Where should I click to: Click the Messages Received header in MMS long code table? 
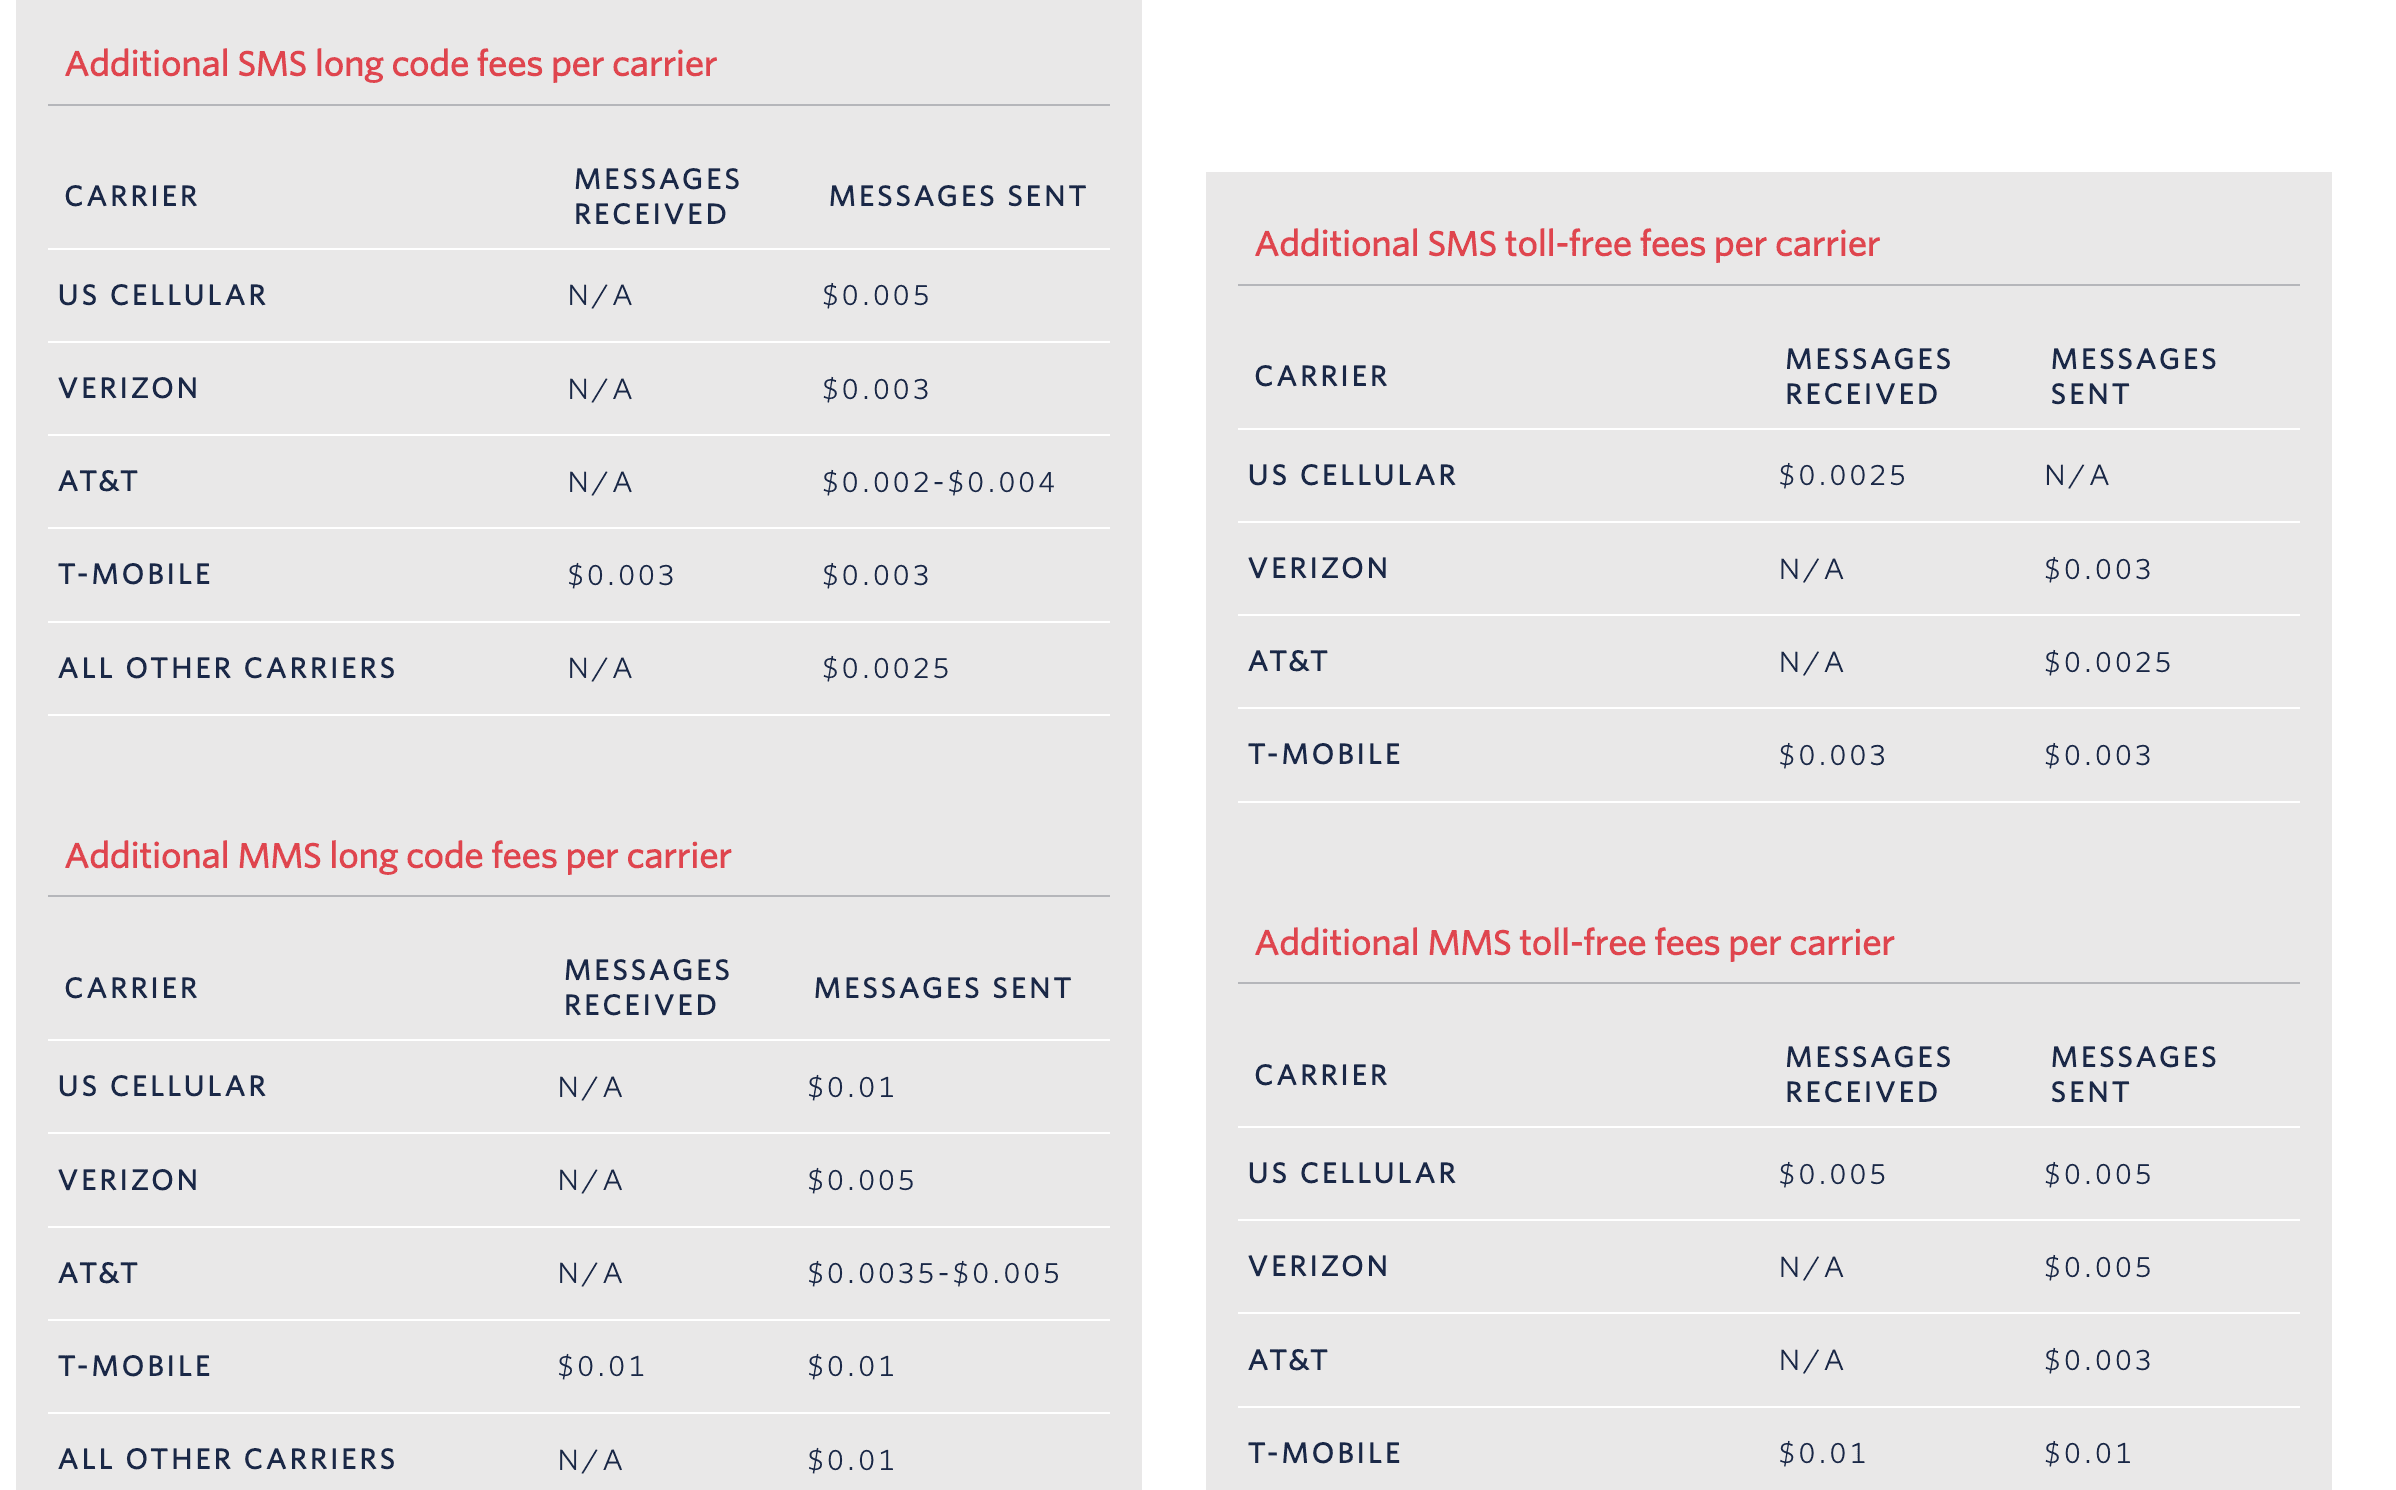647,988
